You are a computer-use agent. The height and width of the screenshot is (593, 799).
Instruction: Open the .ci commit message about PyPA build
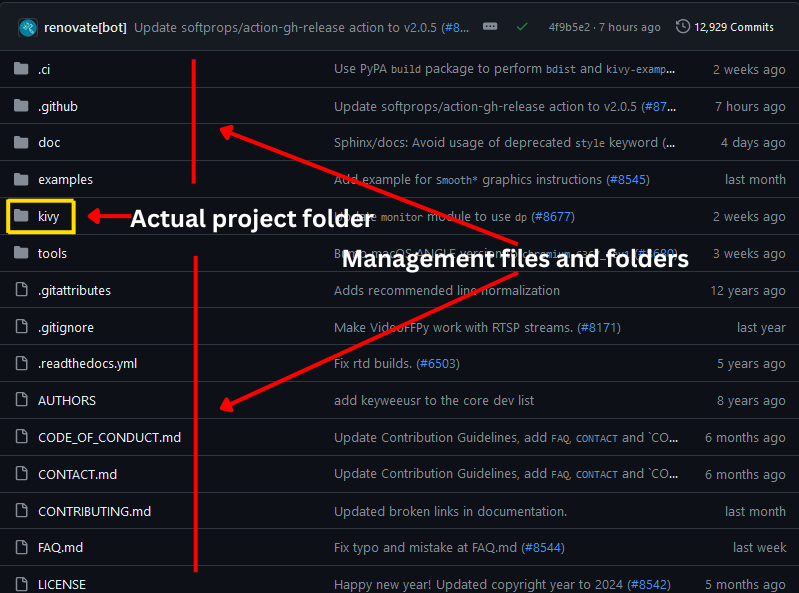(x=504, y=69)
